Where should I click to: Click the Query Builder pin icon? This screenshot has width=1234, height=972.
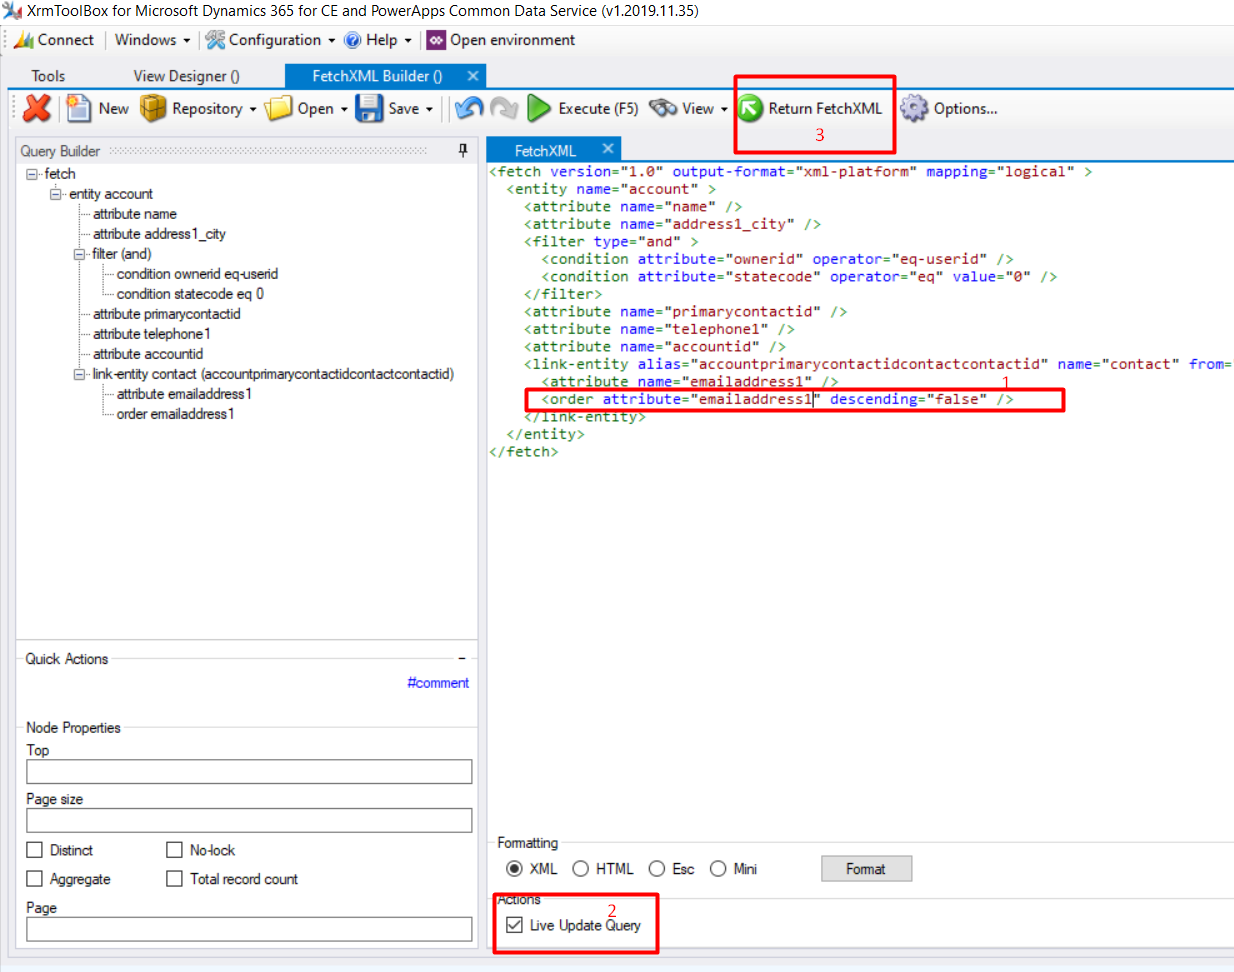pyautogui.click(x=463, y=150)
